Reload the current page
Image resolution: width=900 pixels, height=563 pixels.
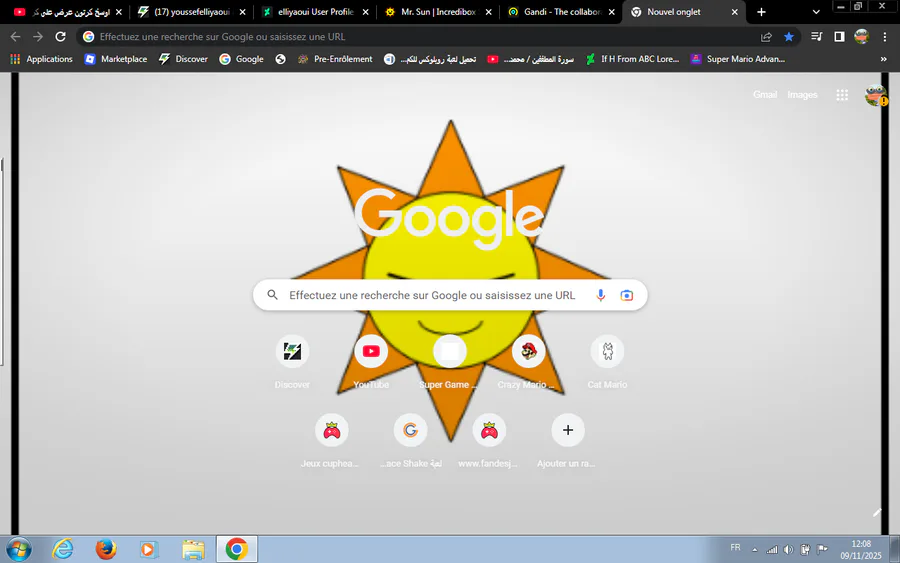[60, 37]
